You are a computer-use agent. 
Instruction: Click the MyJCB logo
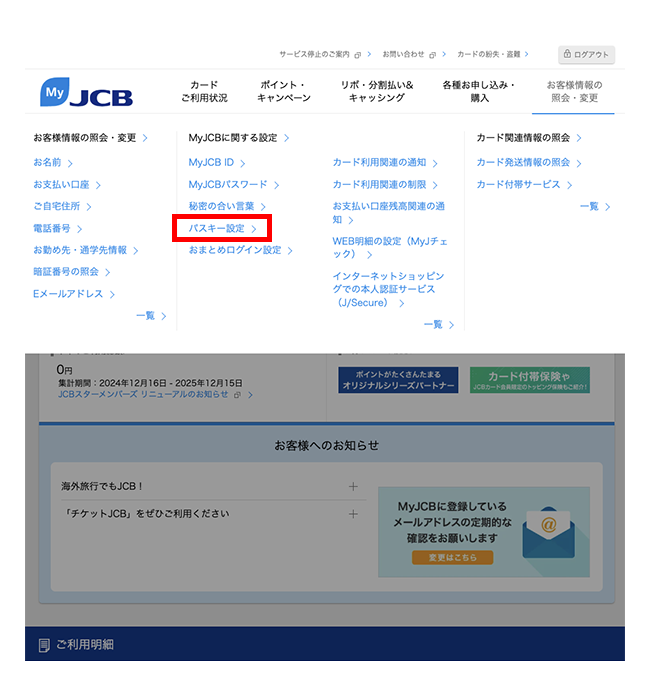click(x=86, y=92)
